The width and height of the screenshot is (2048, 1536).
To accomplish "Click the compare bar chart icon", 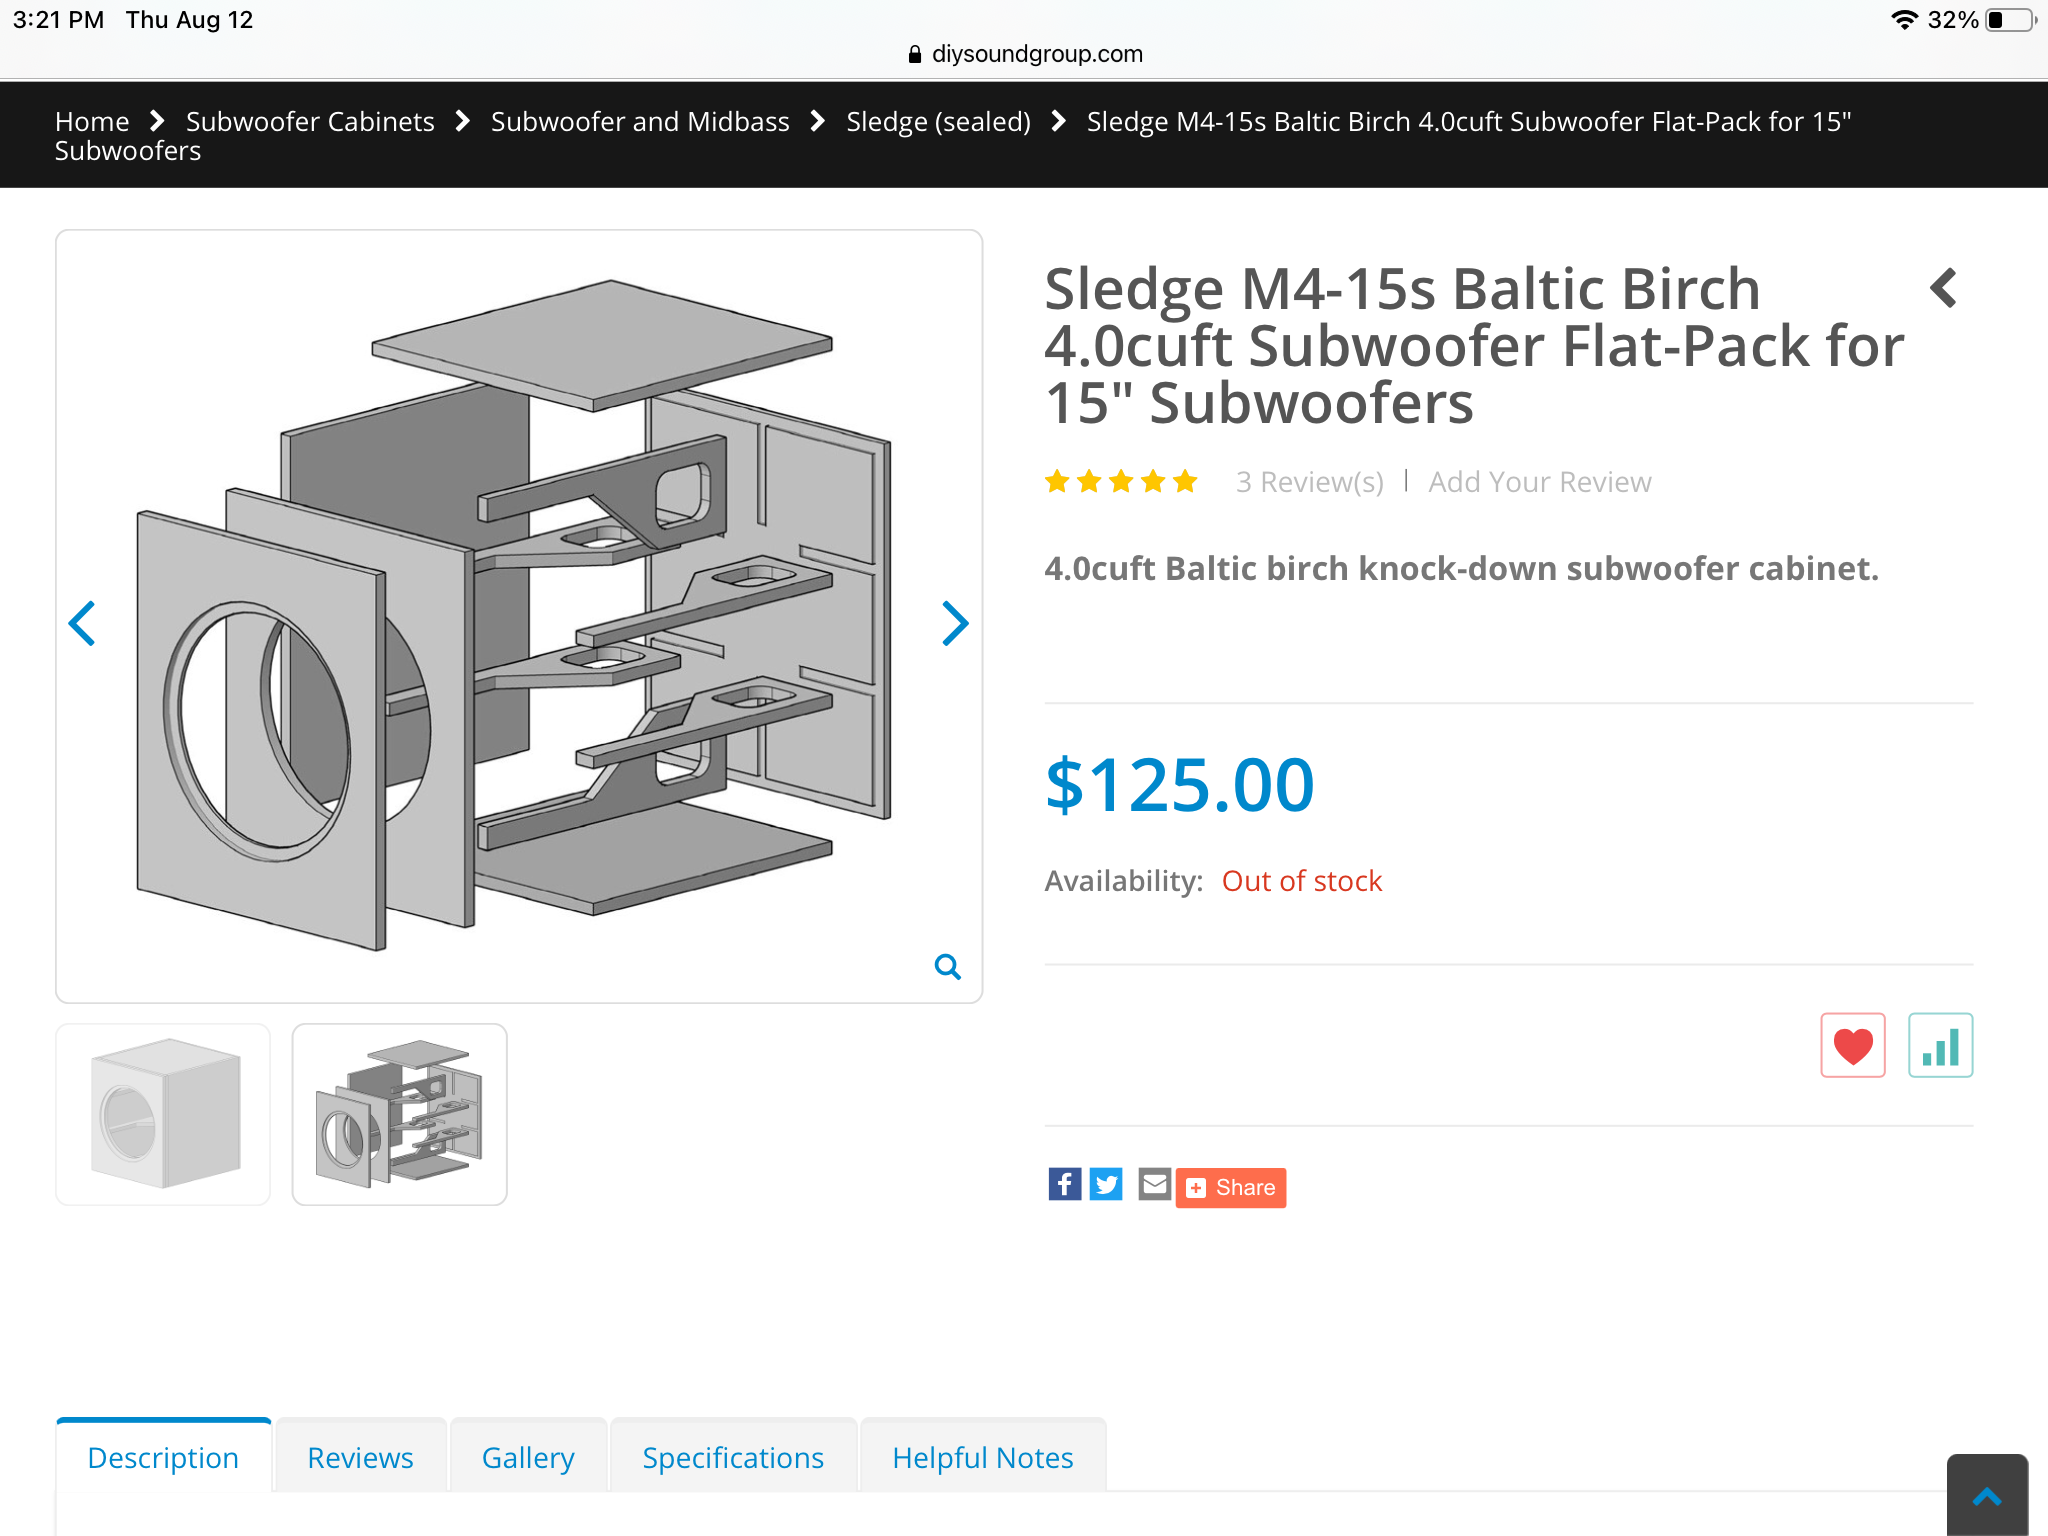I will coord(1940,1045).
